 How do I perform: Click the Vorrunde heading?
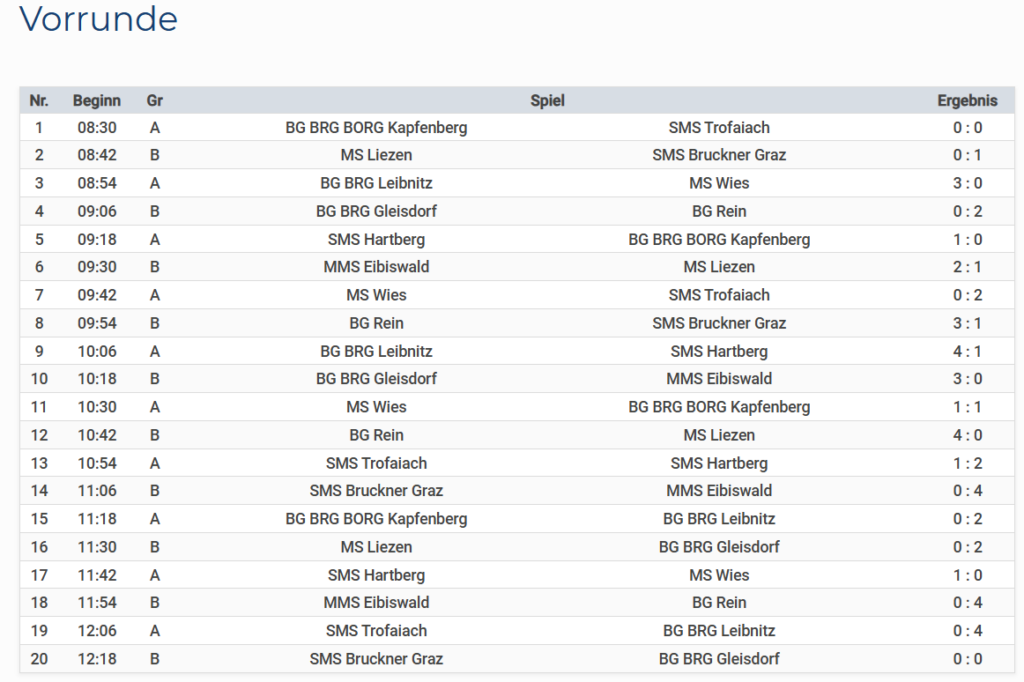[98, 19]
